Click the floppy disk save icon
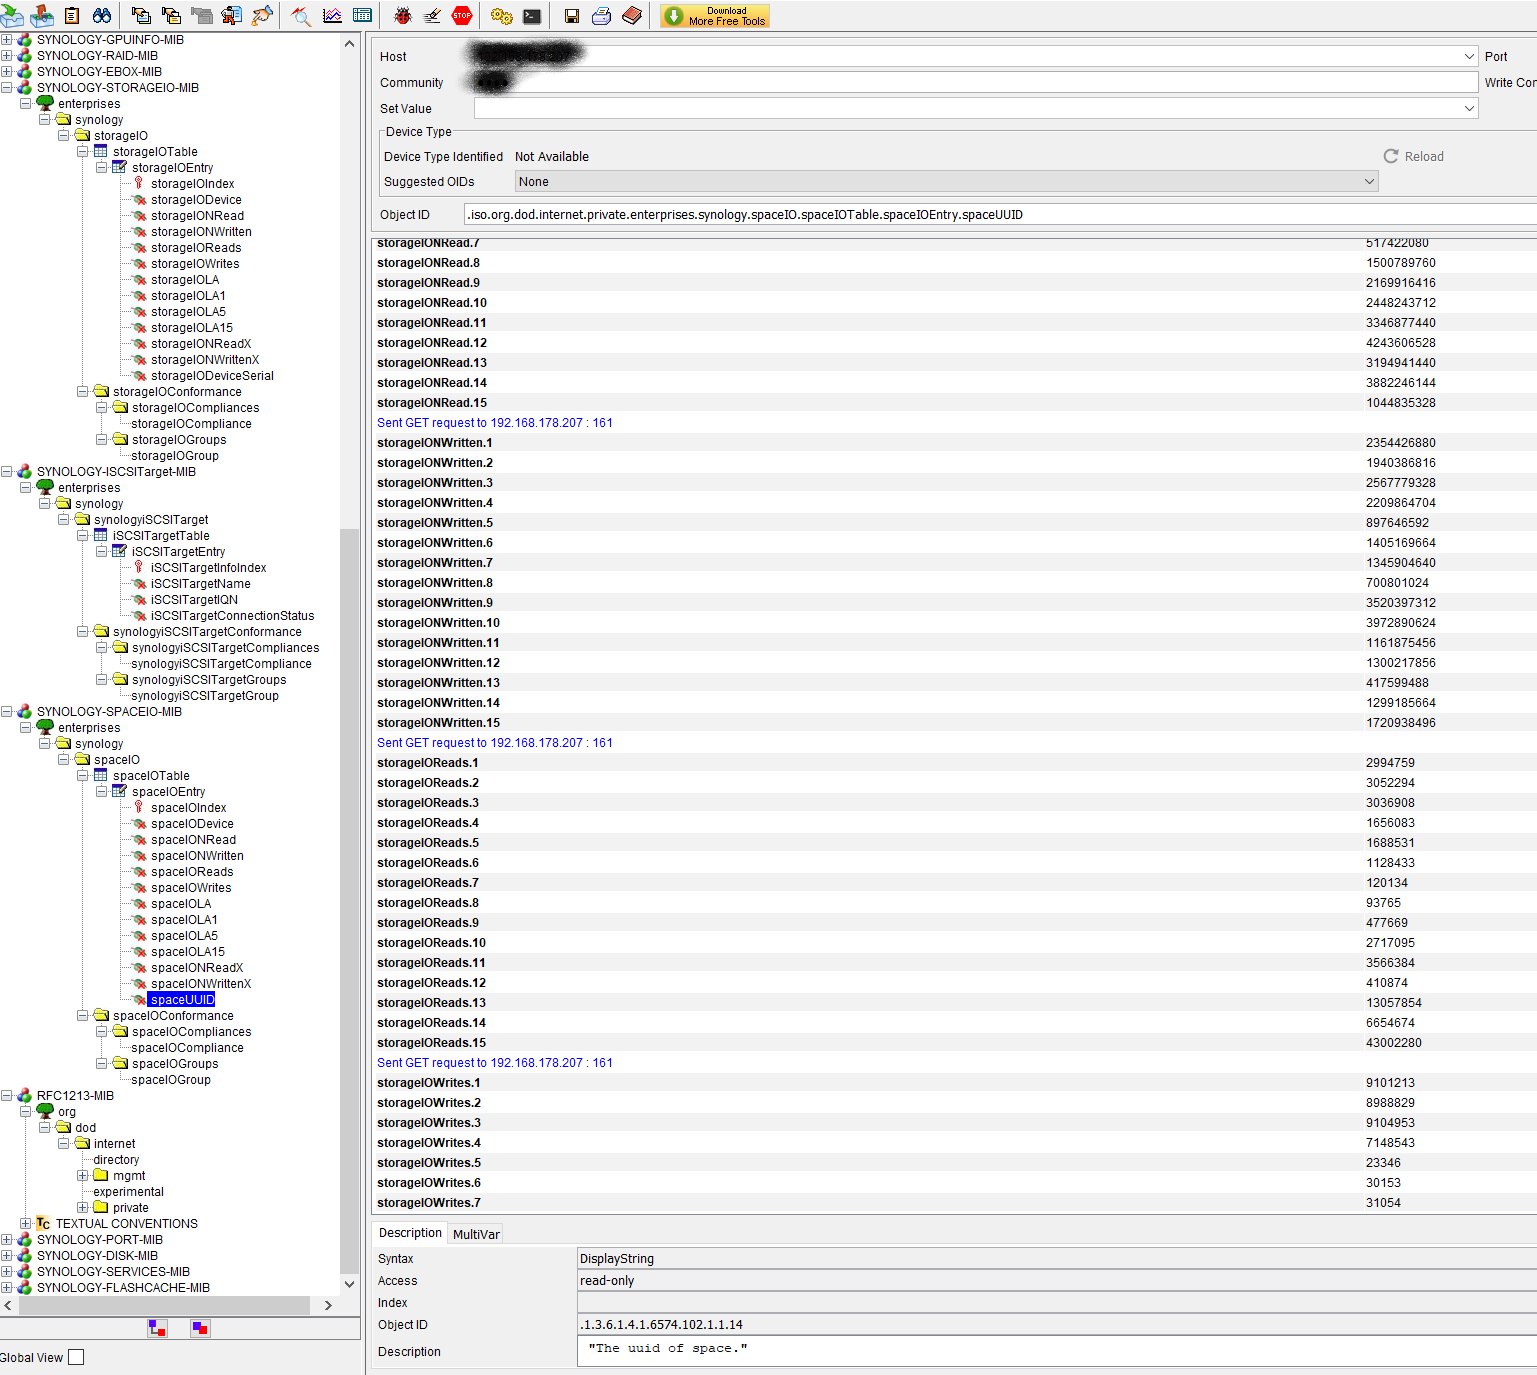This screenshot has width=1537, height=1375. pyautogui.click(x=572, y=16)
